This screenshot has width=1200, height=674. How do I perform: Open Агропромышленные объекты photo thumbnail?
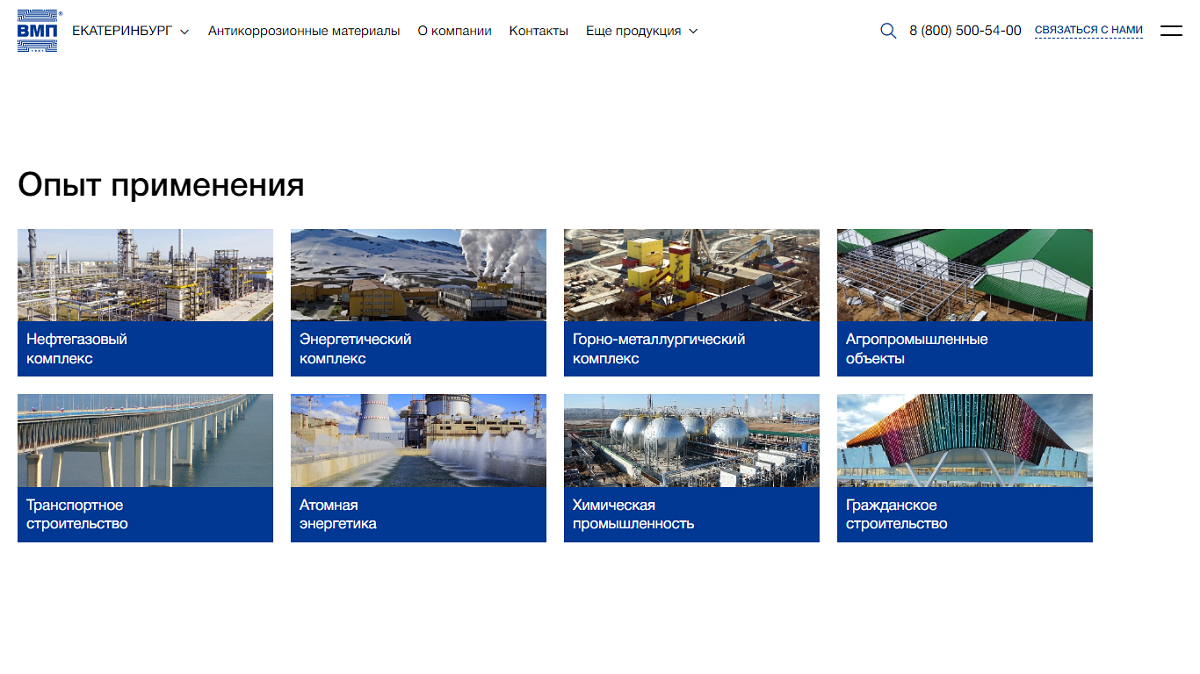coord(964,275)
